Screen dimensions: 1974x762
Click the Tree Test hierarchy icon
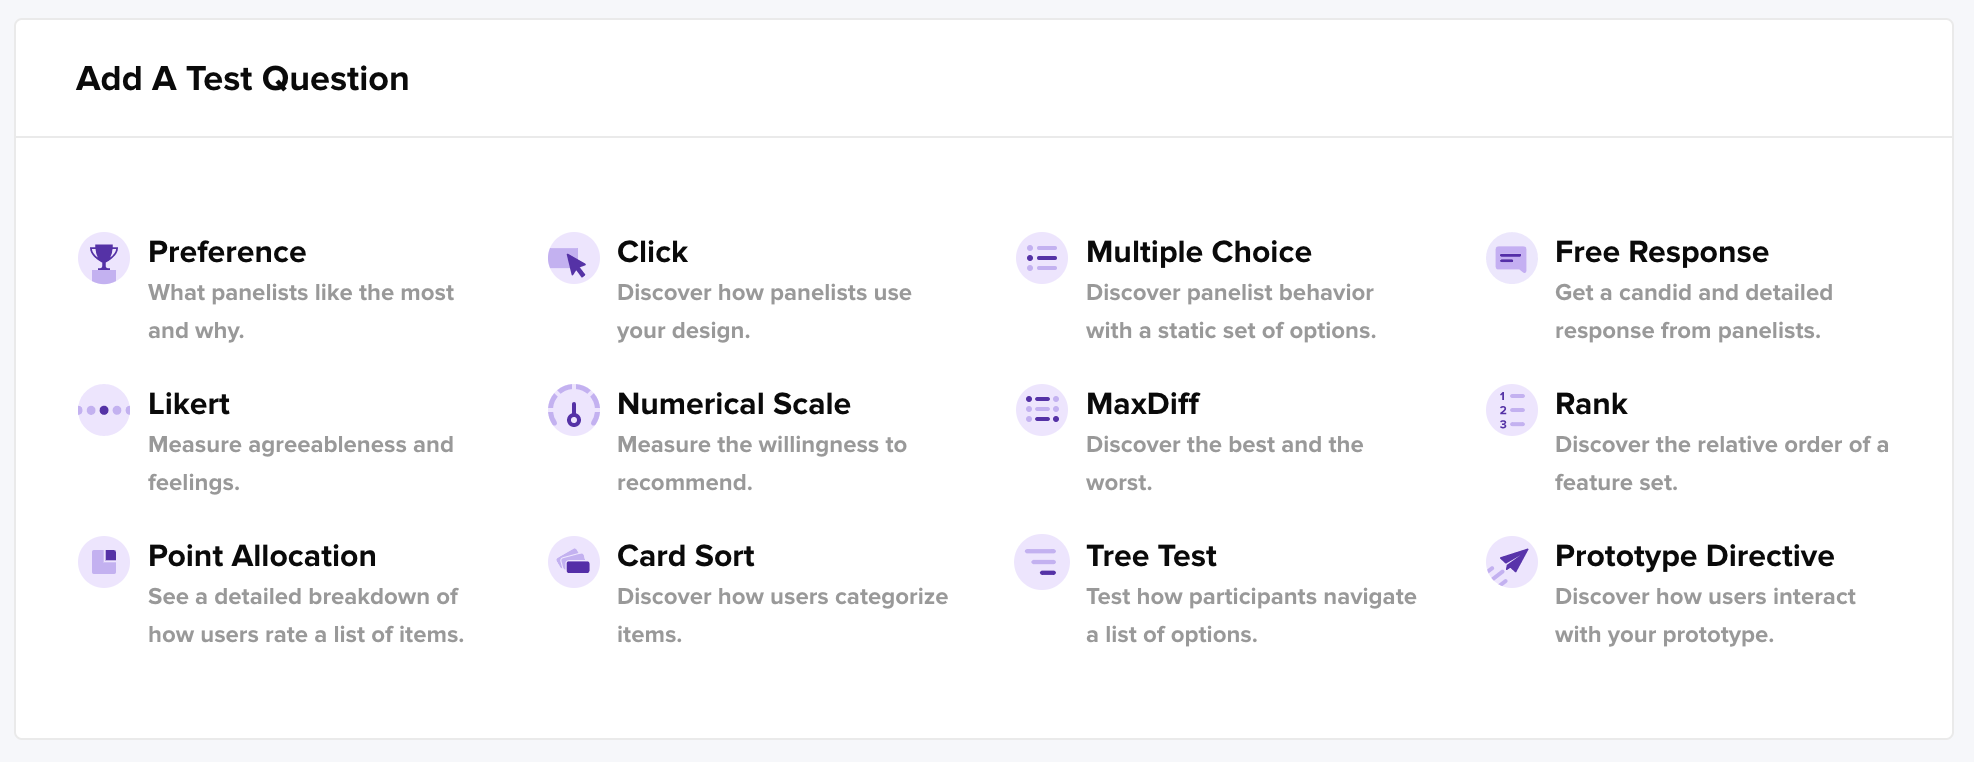[x=1042, y=562]
